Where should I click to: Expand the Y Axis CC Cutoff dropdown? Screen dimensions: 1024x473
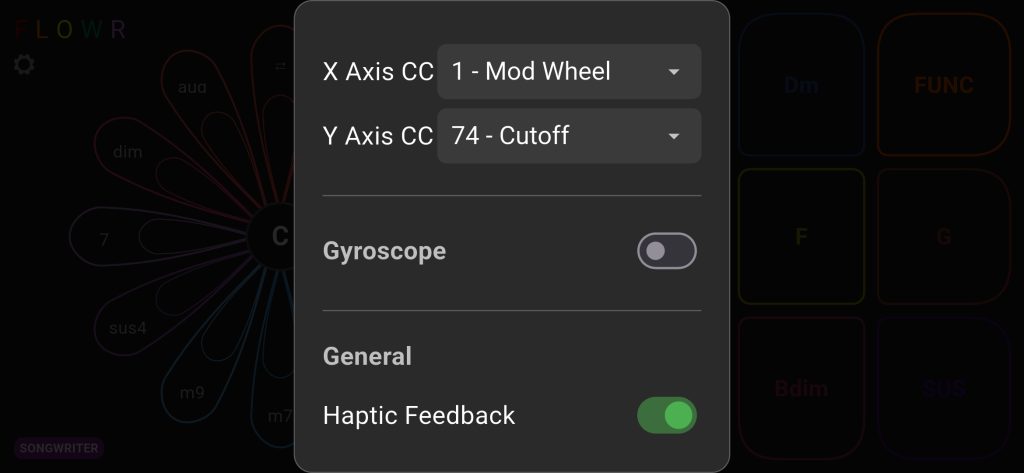[568, 136]
